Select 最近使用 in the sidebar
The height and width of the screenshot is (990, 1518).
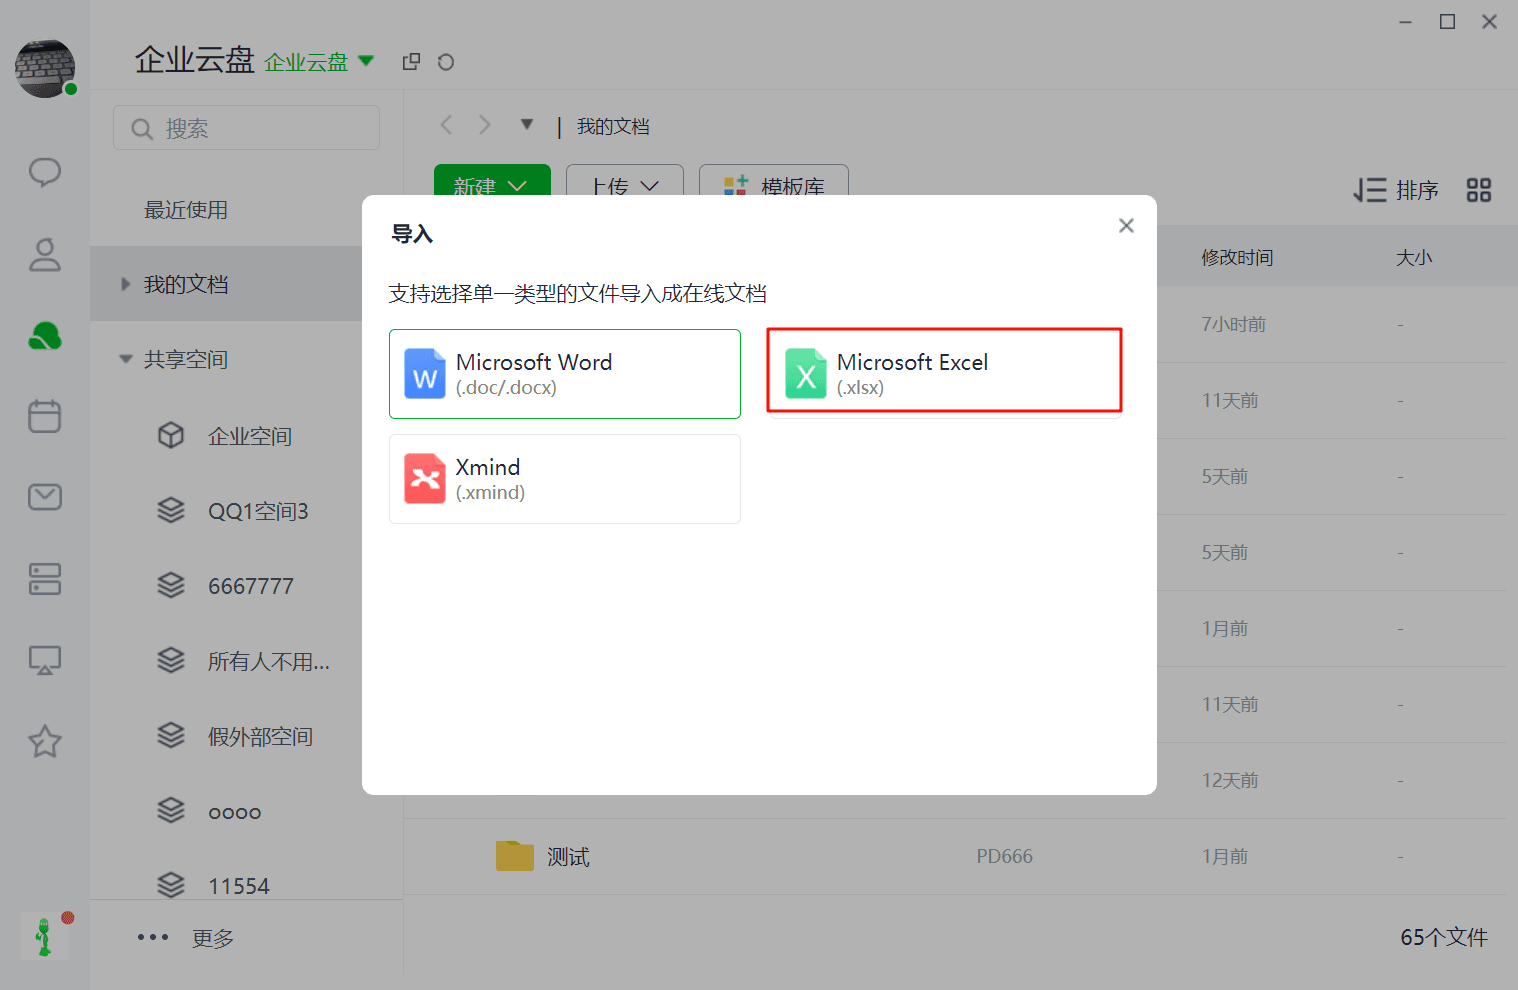pos(186,210)
